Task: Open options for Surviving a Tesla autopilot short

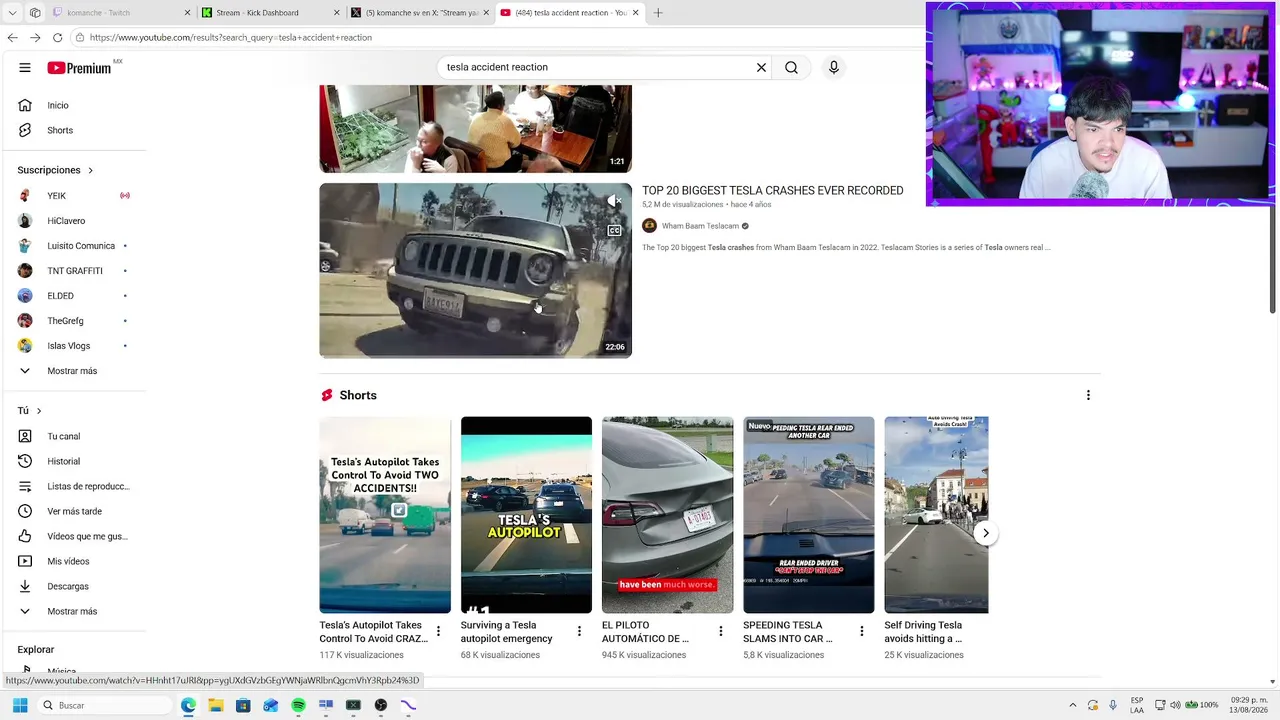Action: tap(579, 631)
